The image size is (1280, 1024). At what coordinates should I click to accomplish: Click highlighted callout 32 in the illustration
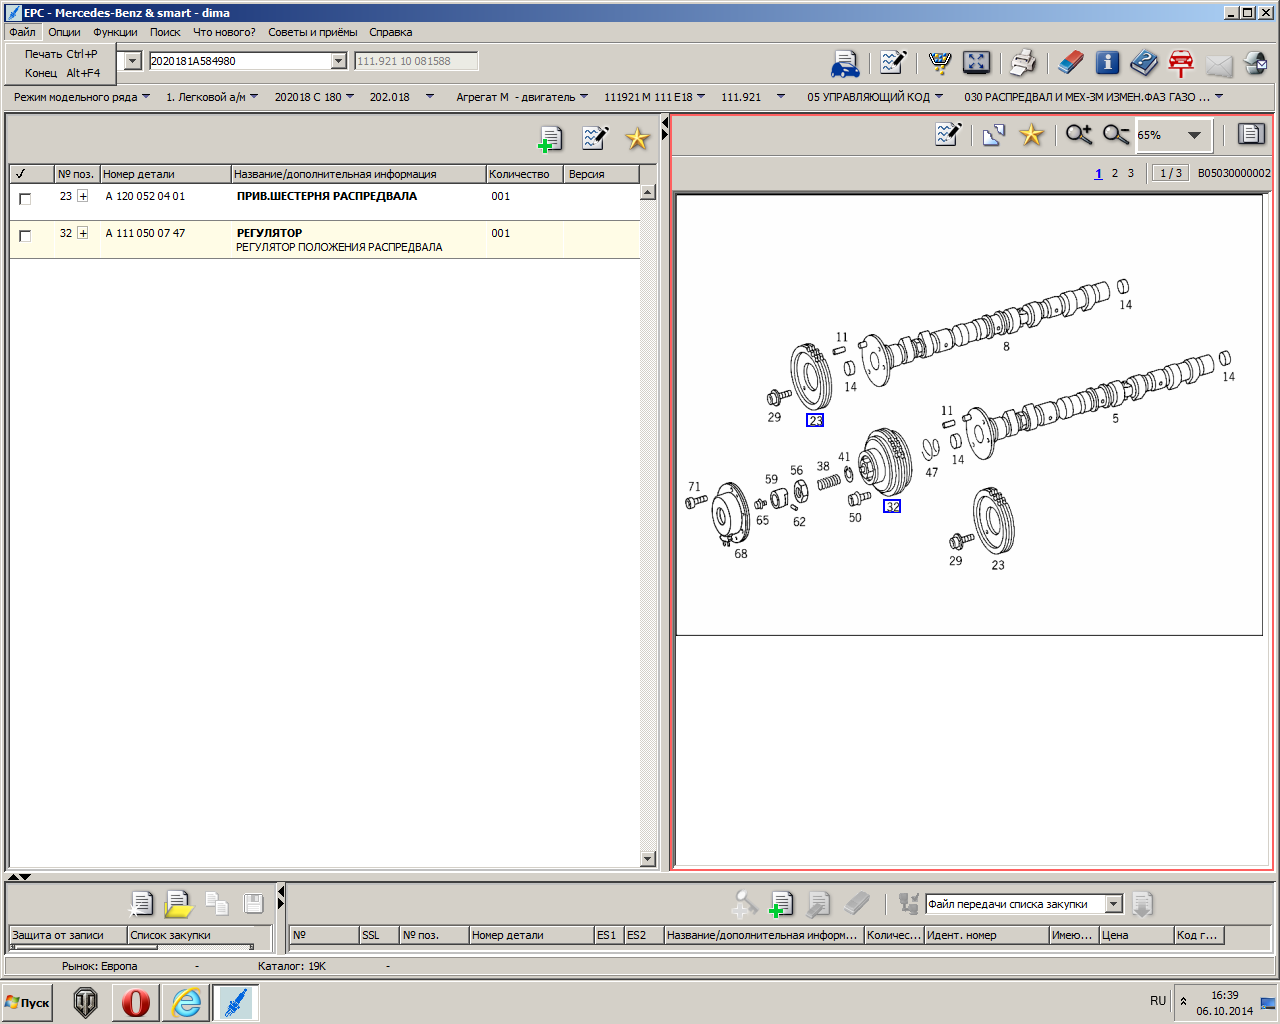click(x=892, y=506)
